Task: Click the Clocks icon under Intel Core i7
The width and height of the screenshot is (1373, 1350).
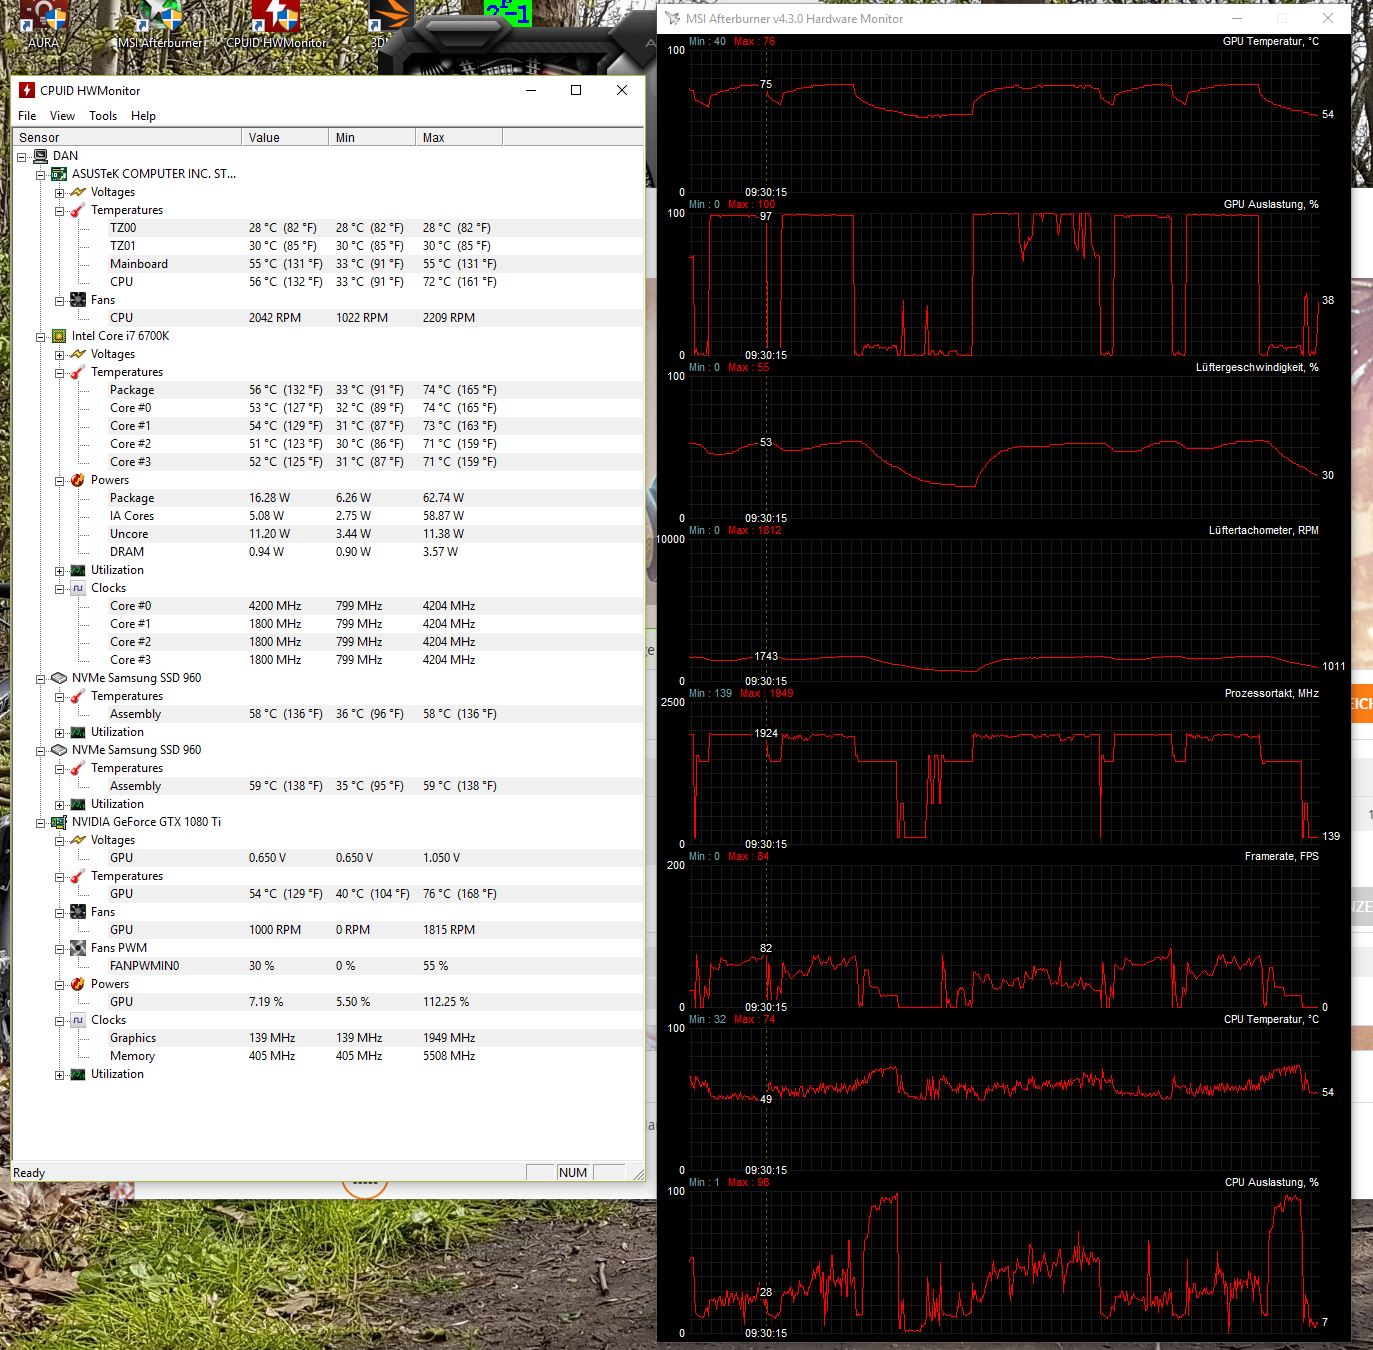Action: click(78, 588)
